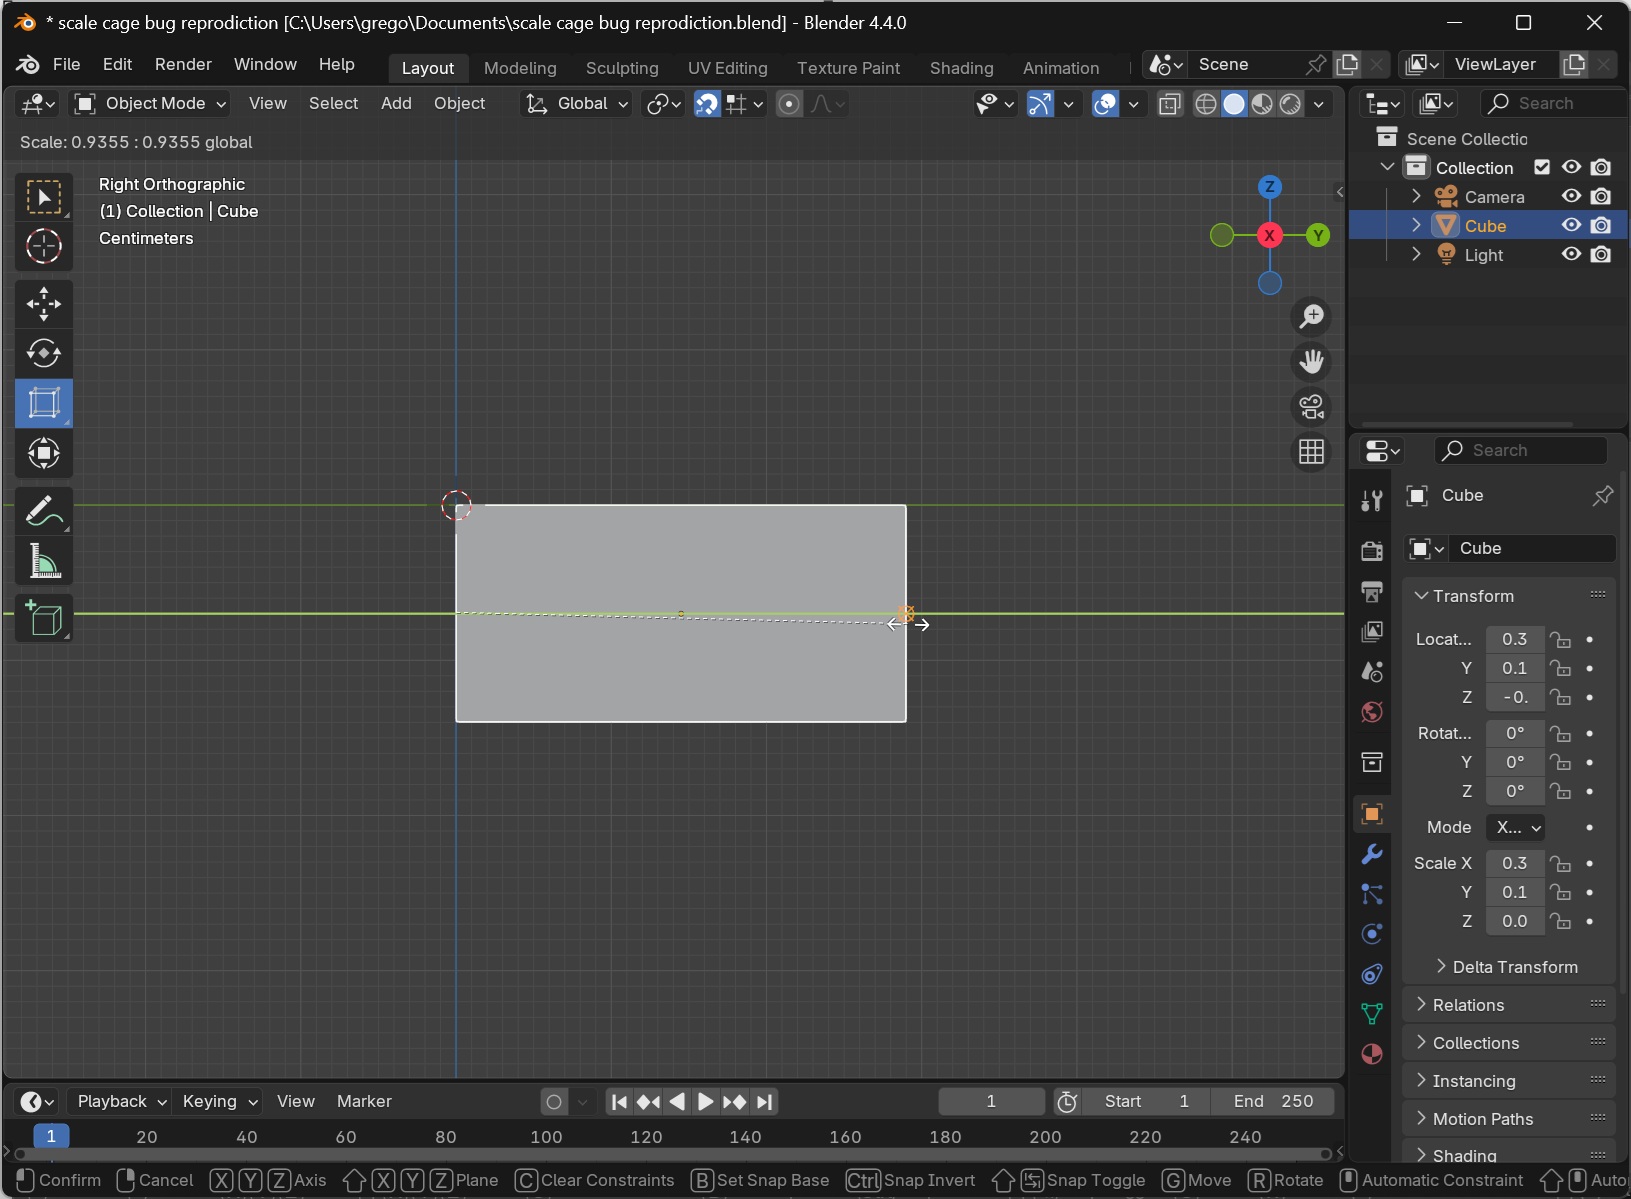This screenshot has width=1631, height=1199.
Task: Hide Camera in viewport via eye icon
Action: click(x=1571, y=197)
